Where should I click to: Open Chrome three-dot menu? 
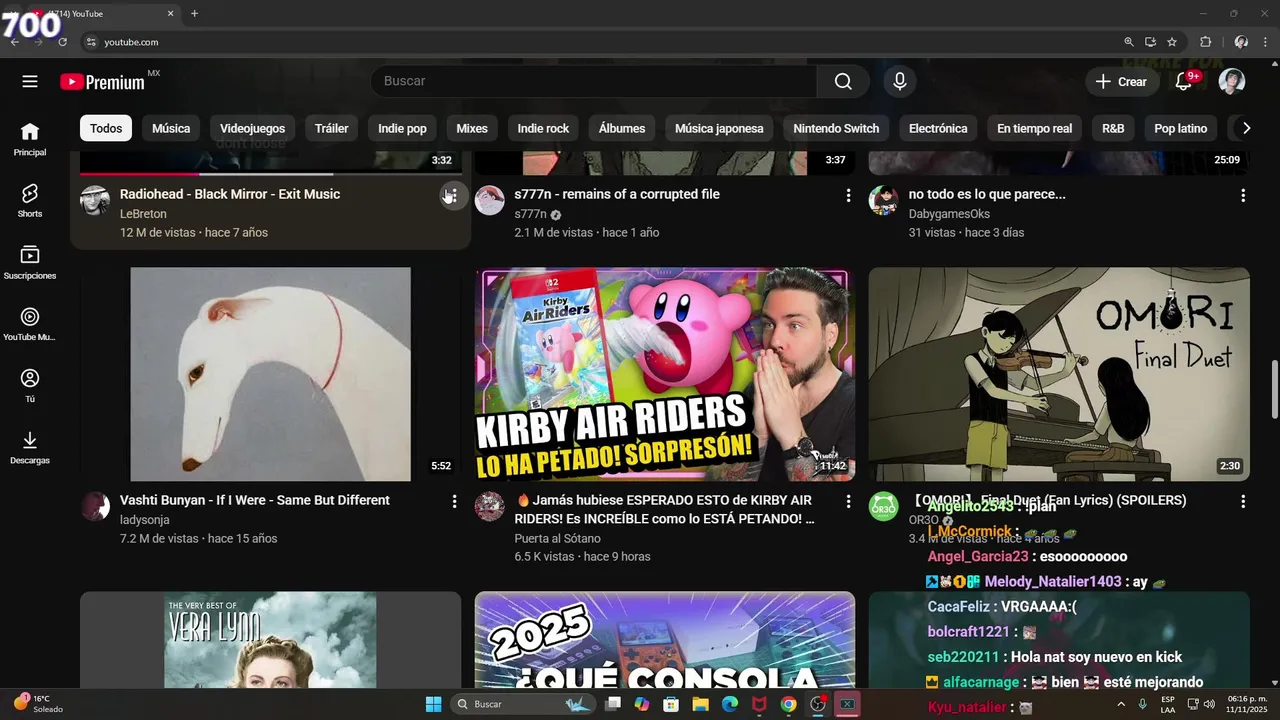tap(1265, 42)
